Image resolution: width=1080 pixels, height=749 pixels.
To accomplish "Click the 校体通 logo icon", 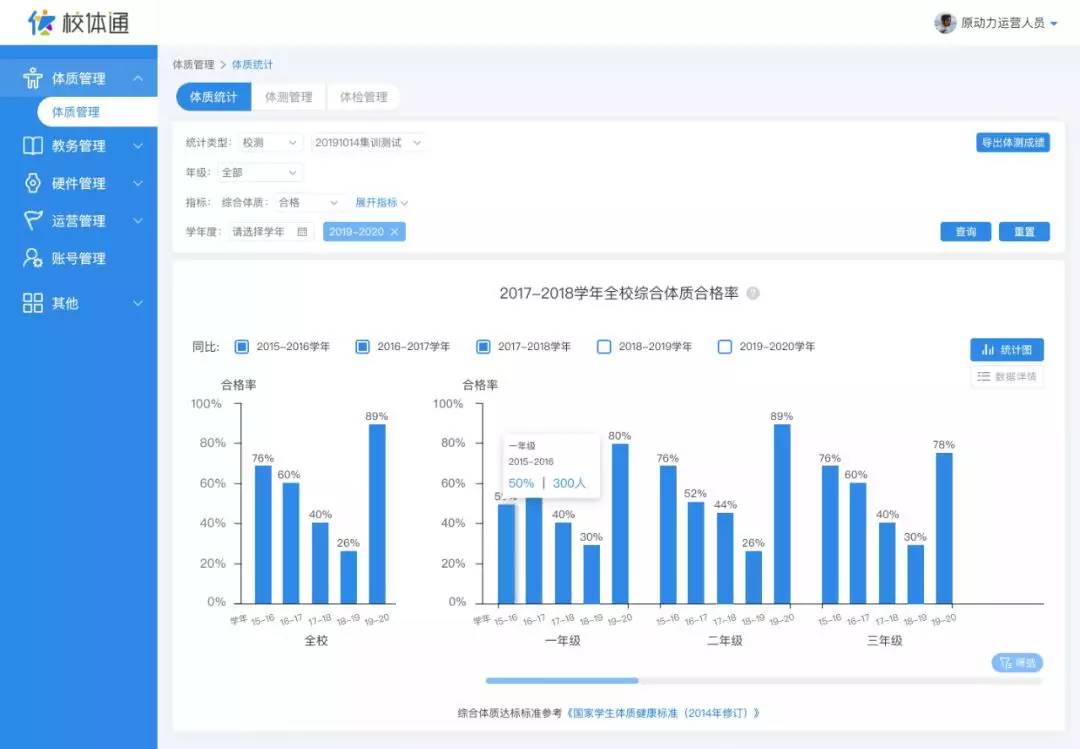I will click(42, 21).
